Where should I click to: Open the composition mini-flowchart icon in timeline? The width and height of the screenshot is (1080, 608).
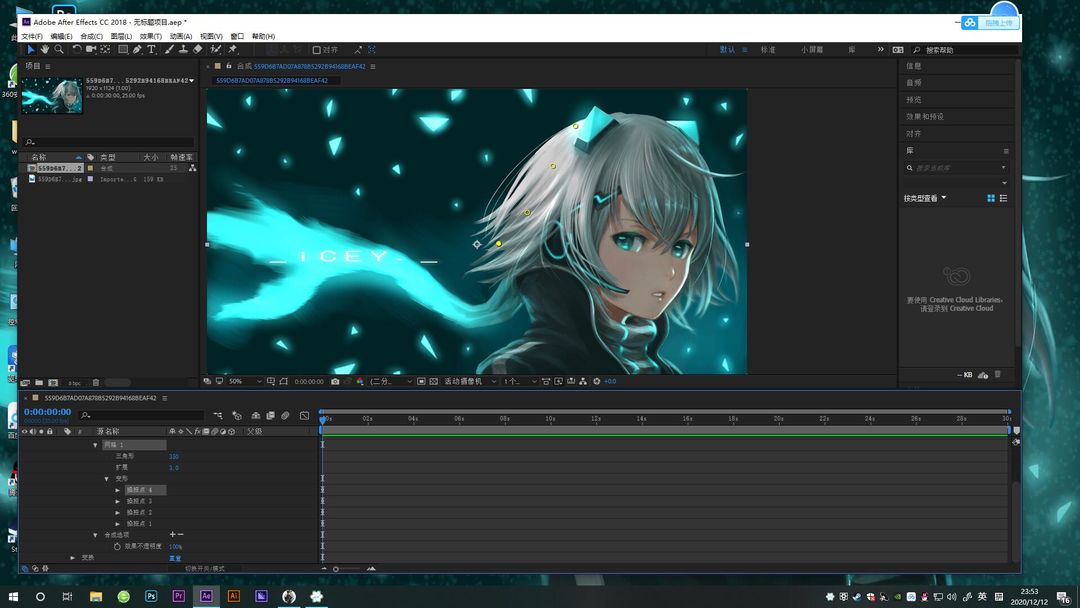(218, 415)
